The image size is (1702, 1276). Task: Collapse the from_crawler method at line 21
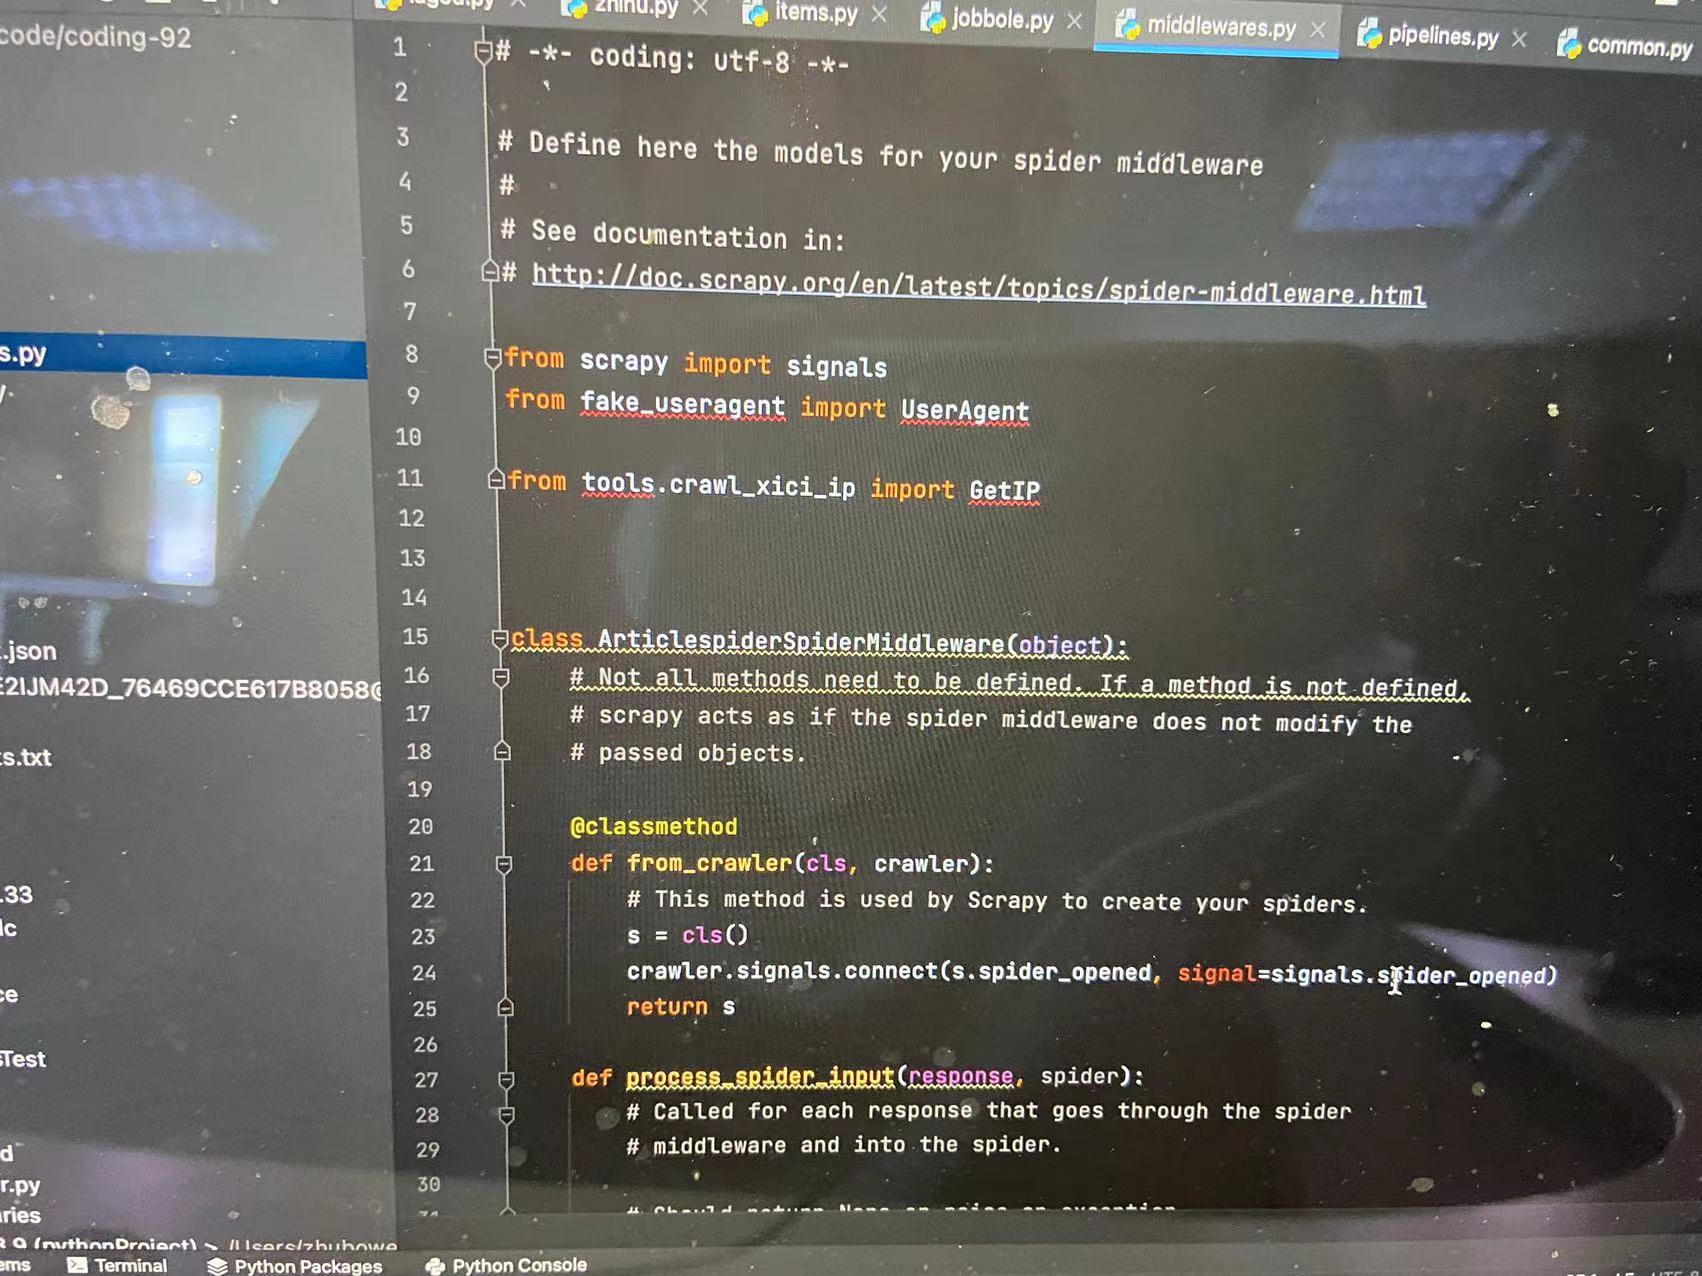[504, 863]
